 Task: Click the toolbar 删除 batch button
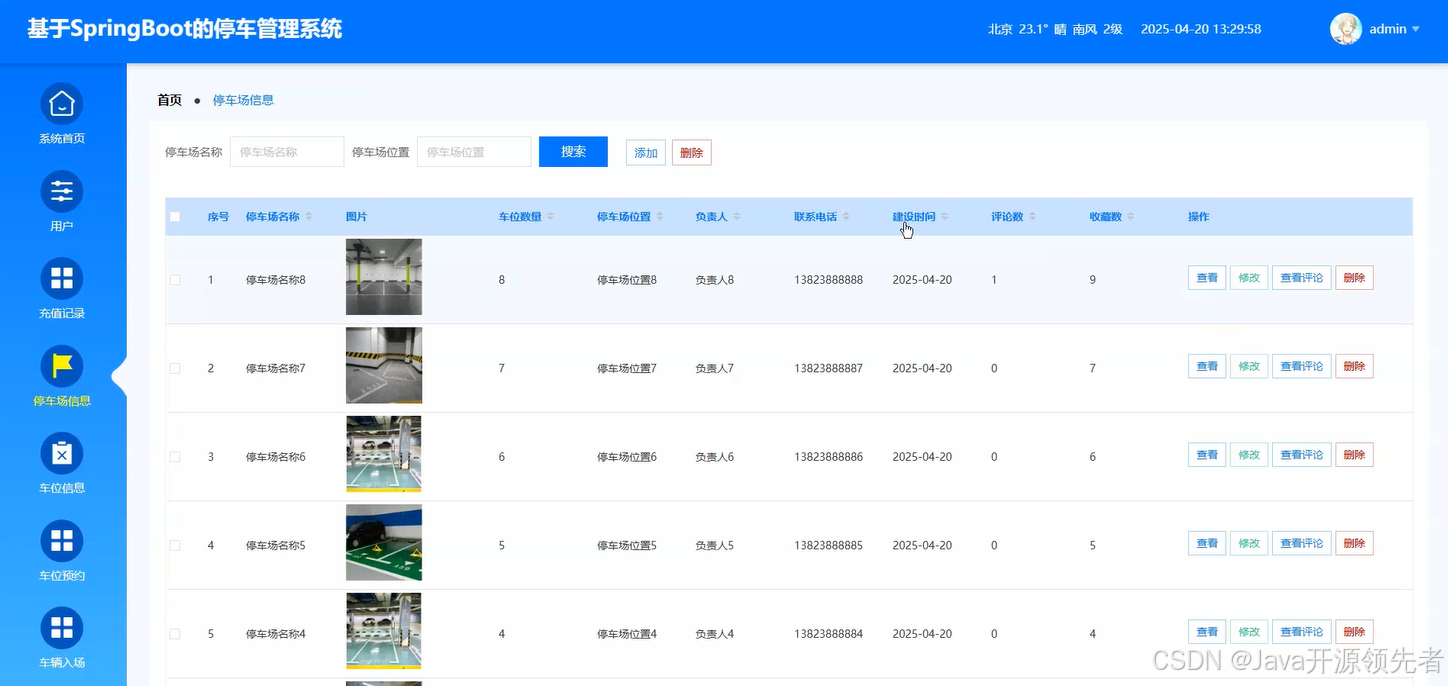[691, 153]
